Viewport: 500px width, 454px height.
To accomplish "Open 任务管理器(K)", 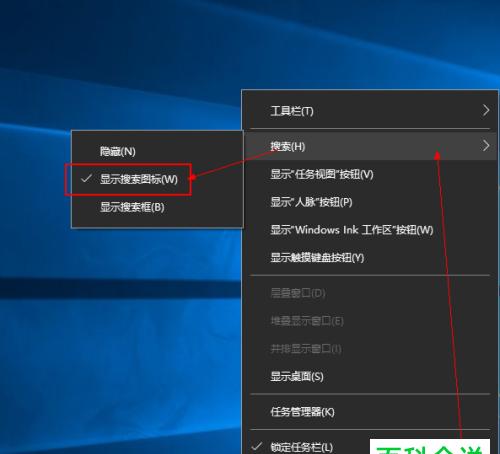I will pos(371,412).
